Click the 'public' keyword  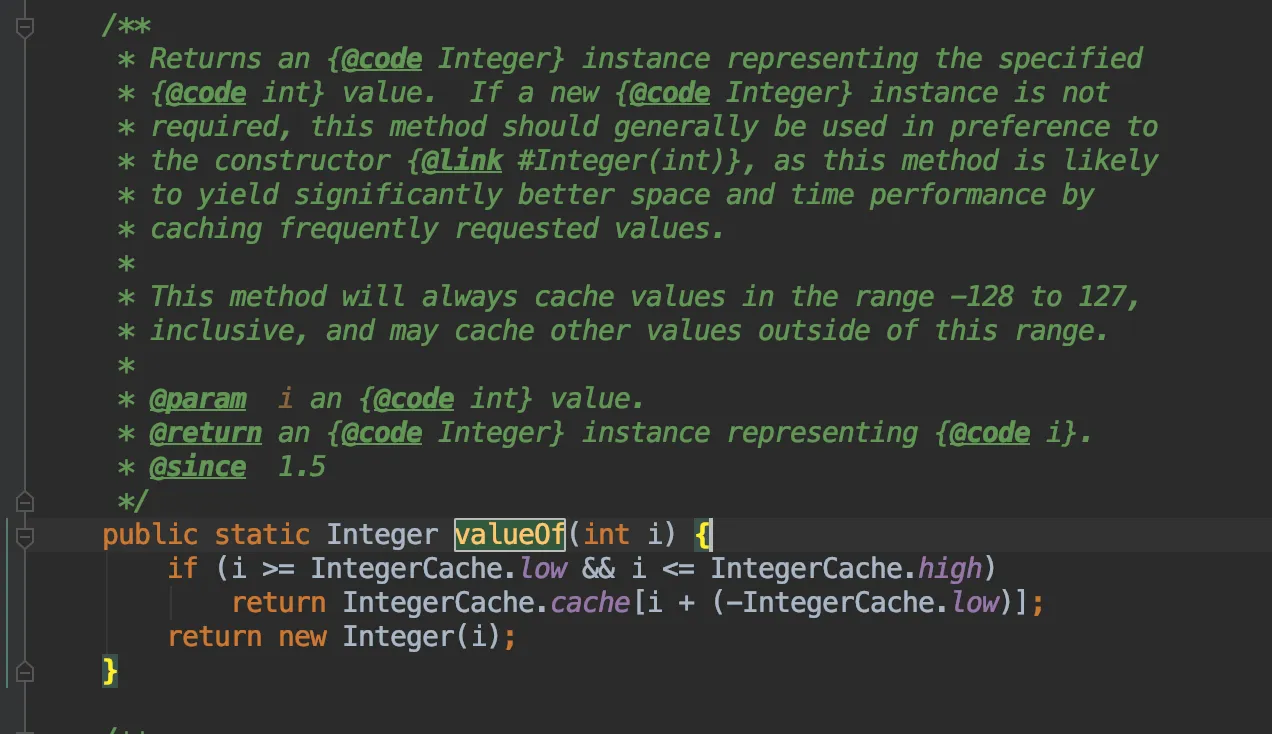150,535
